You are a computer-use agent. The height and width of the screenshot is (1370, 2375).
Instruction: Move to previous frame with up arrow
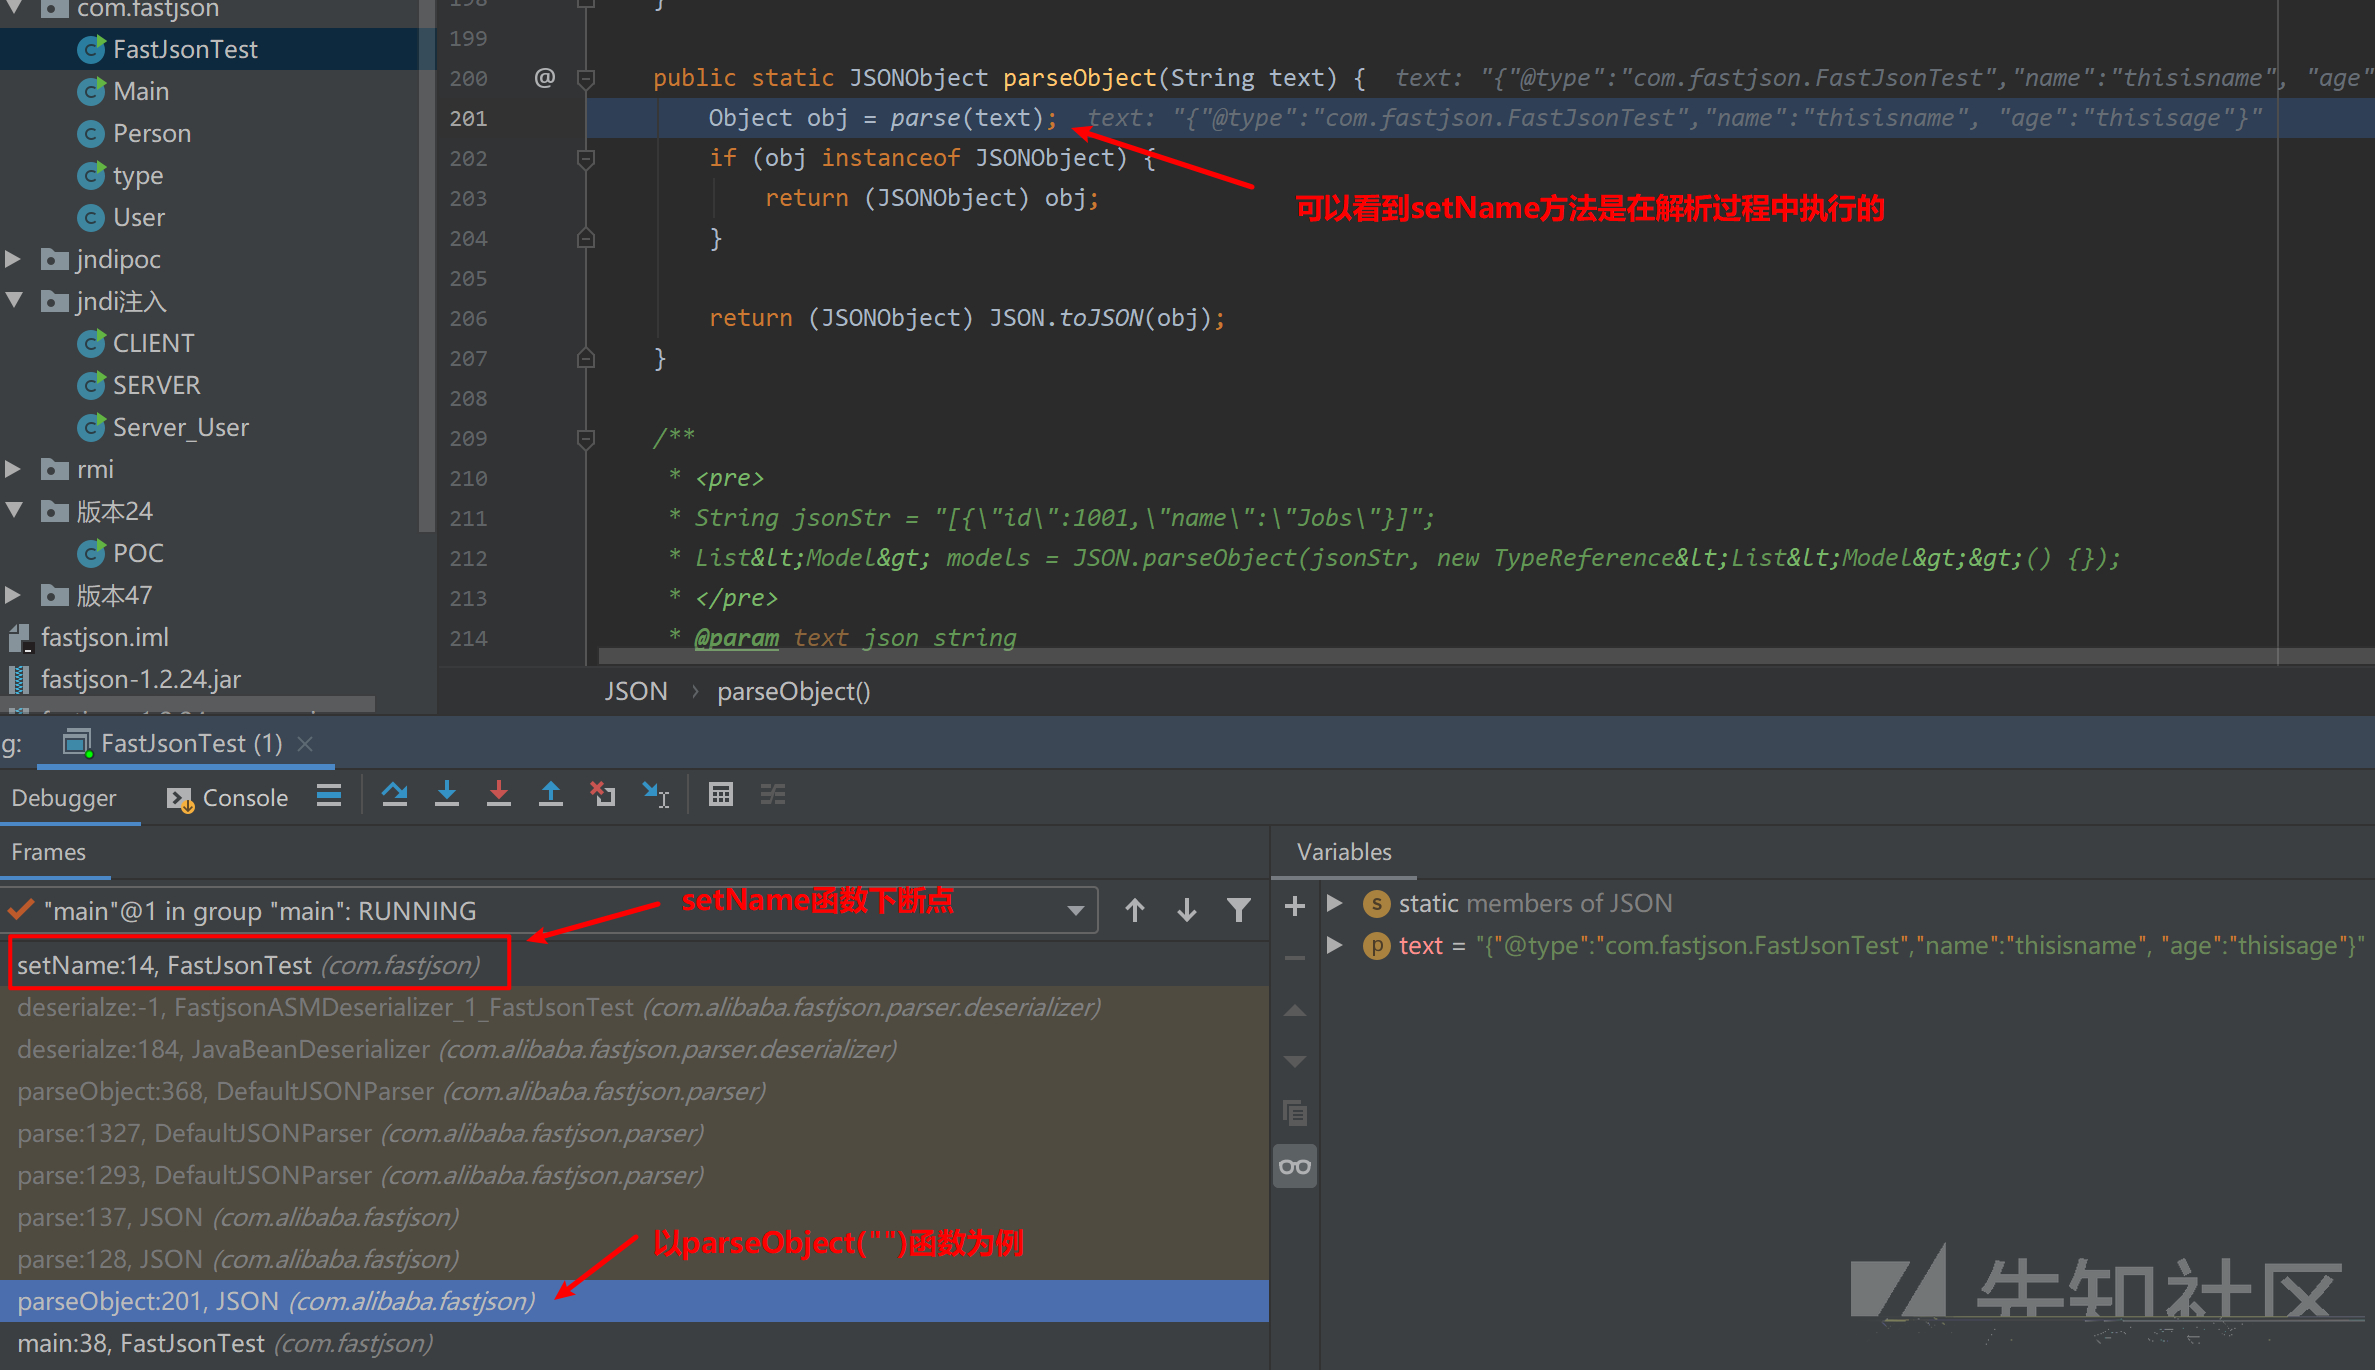coord(1135,910)
